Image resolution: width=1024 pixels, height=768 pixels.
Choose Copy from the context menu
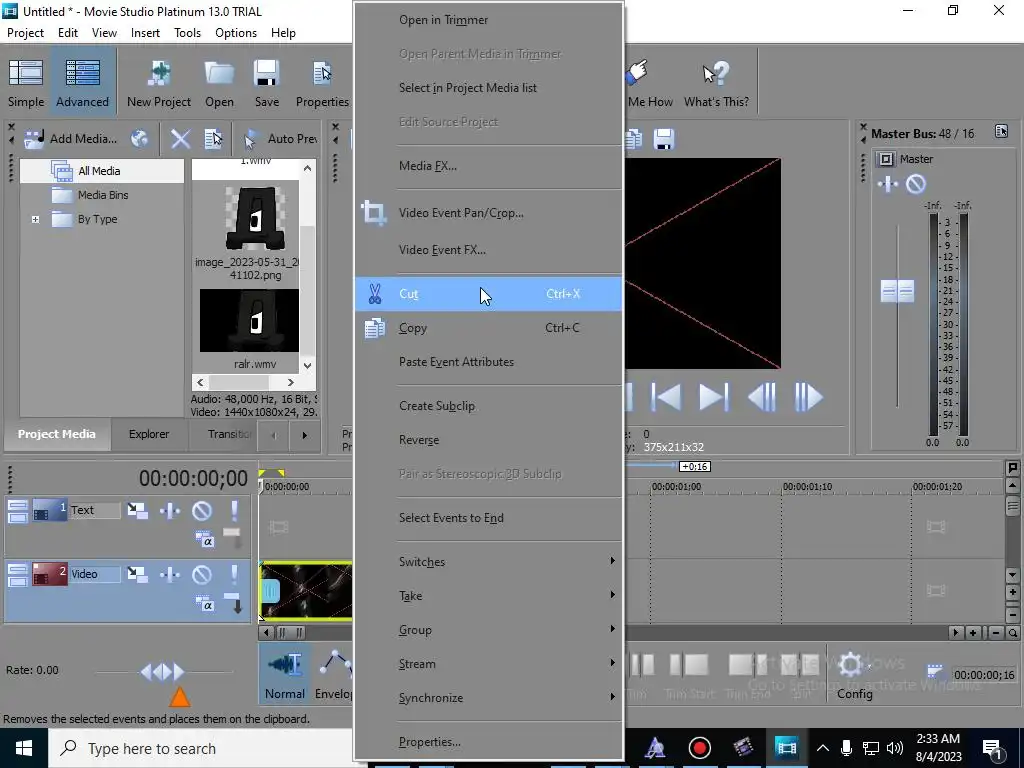click(x=488, y=328)
